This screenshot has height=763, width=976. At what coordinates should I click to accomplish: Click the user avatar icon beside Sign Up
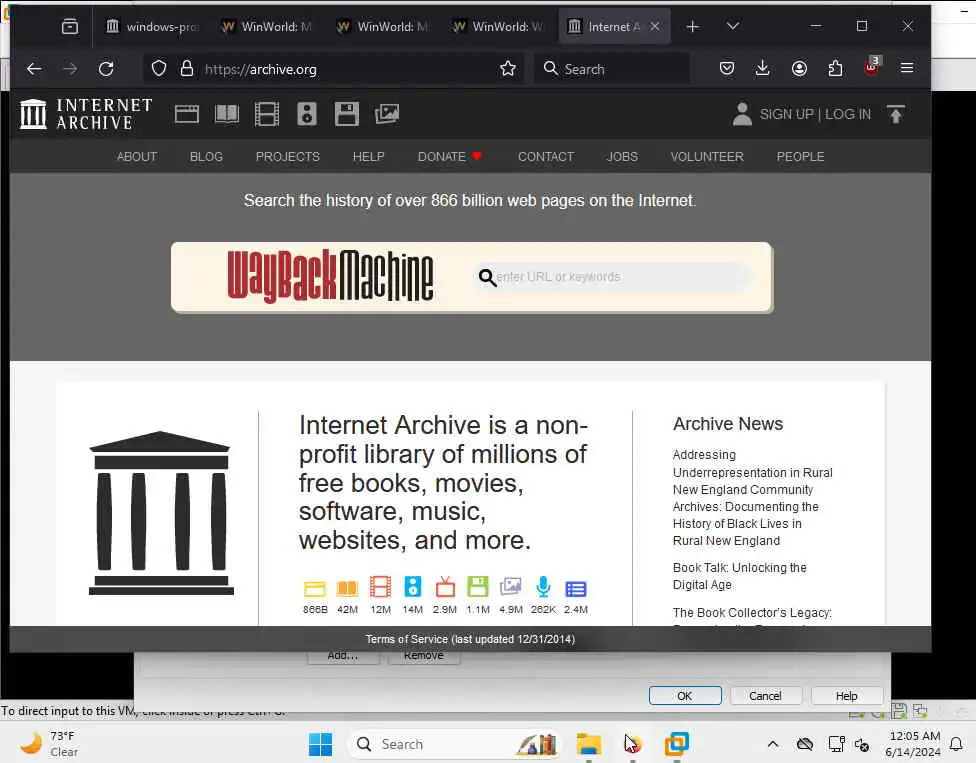742,115
